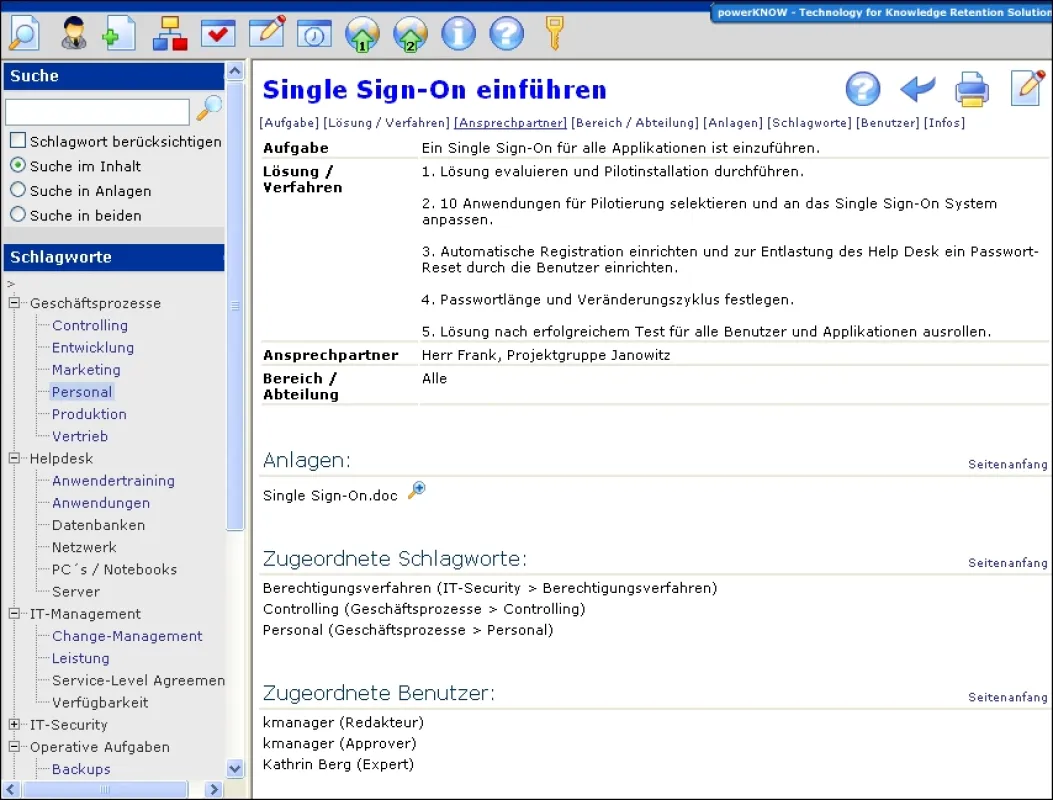Click sidebar horizontal scrollbar right arrow

point(214,789)
